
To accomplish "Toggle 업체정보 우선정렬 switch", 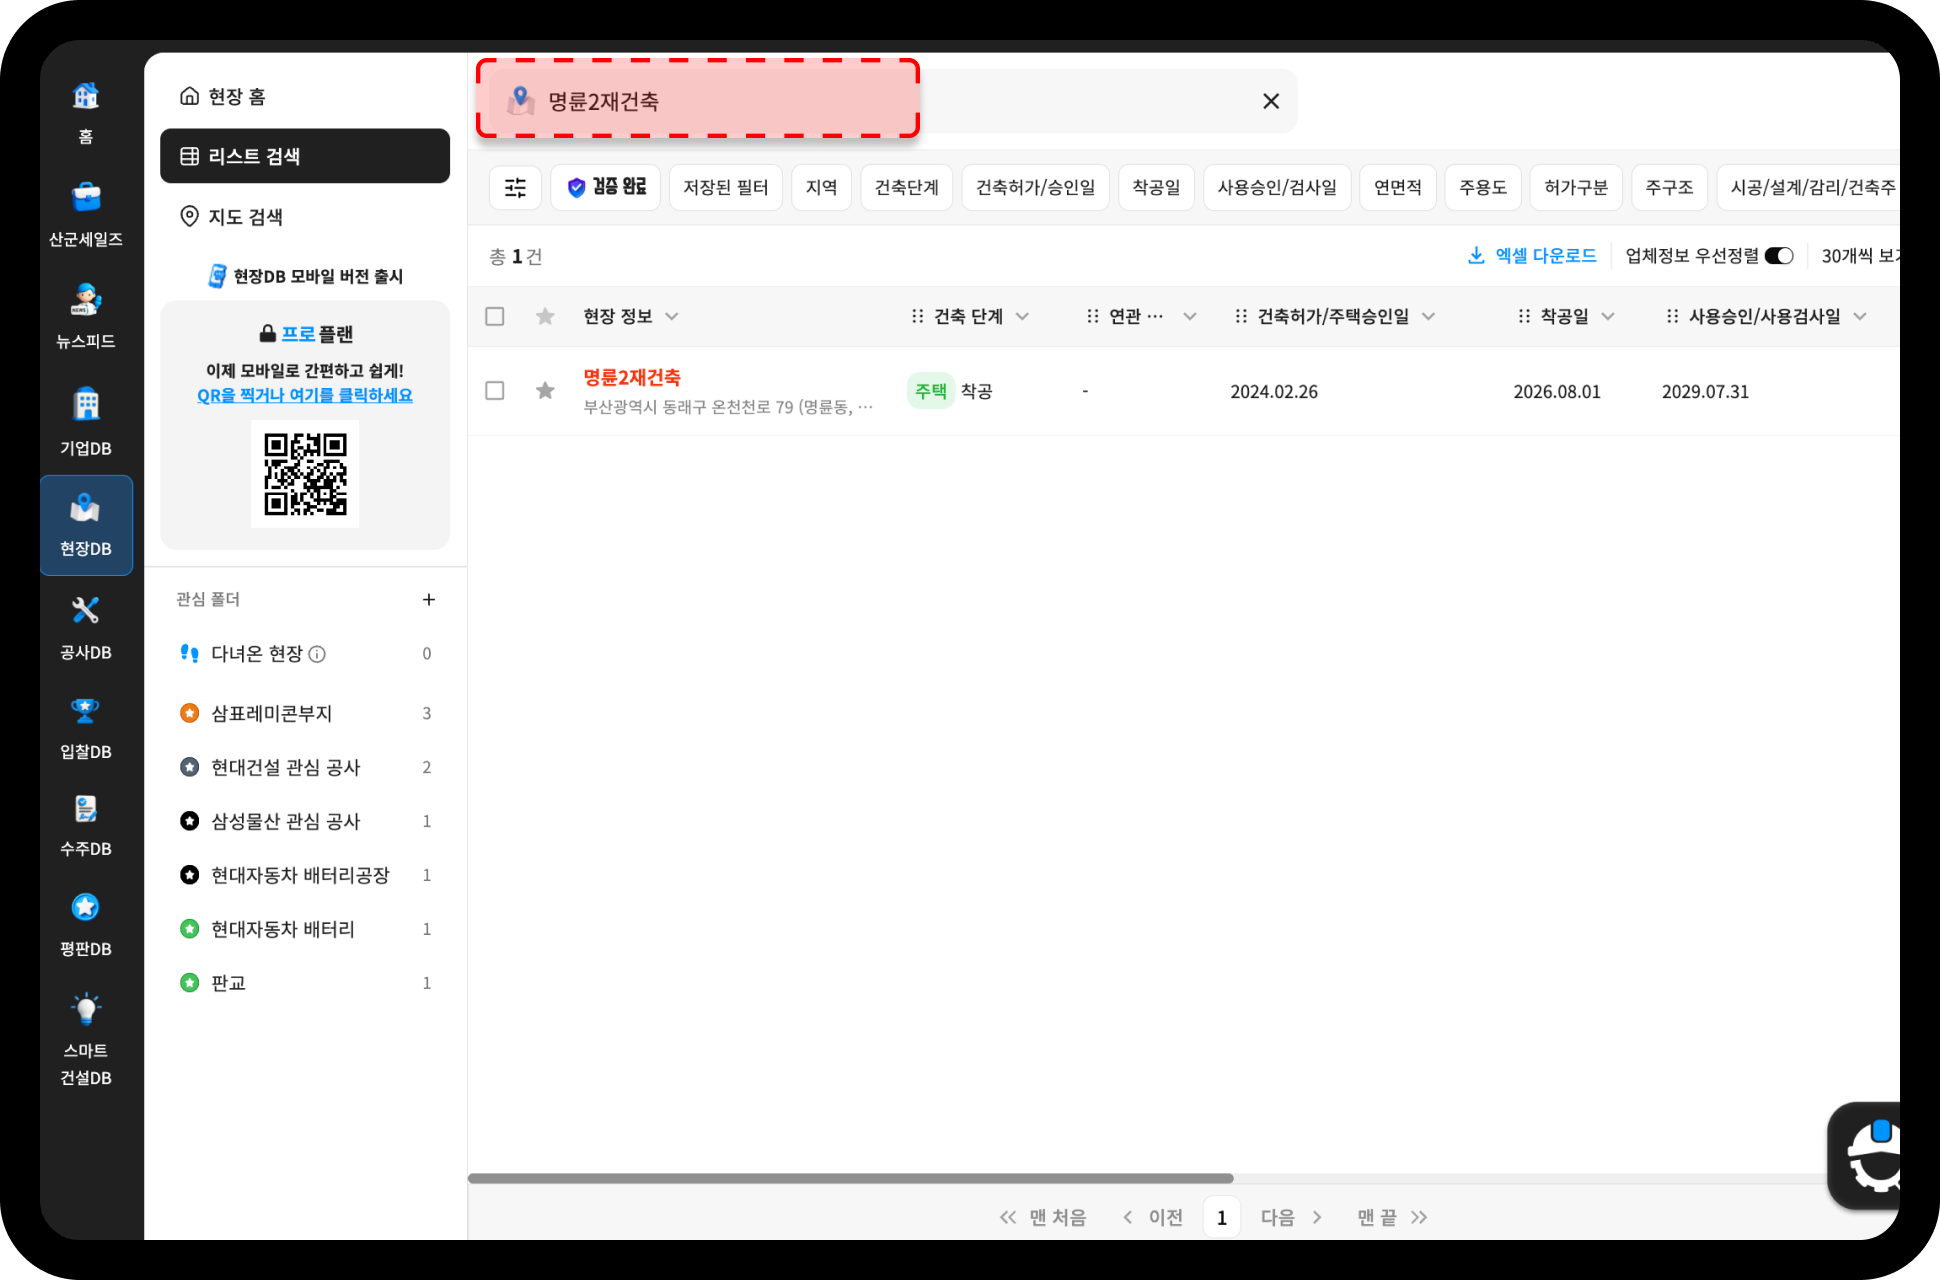I will click(x=1779, y=256).
